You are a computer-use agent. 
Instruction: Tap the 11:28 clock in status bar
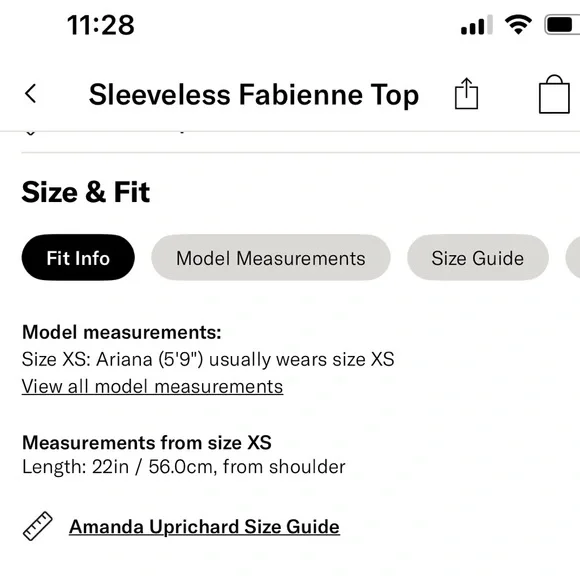[x=101, y=25]
